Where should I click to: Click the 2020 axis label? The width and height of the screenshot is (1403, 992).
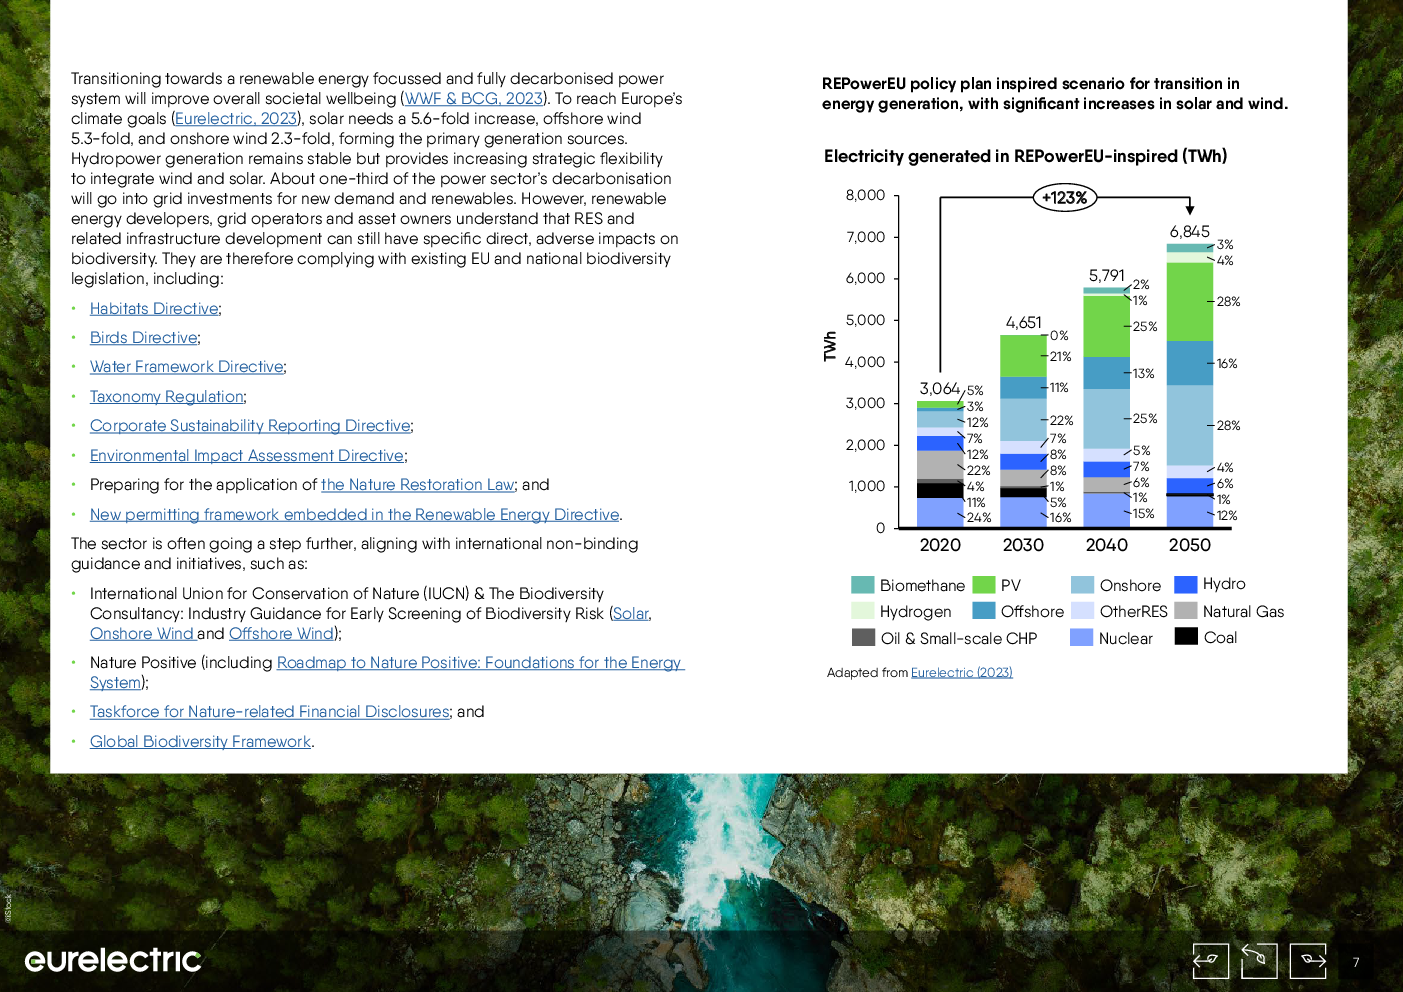(x=940, y=545)
